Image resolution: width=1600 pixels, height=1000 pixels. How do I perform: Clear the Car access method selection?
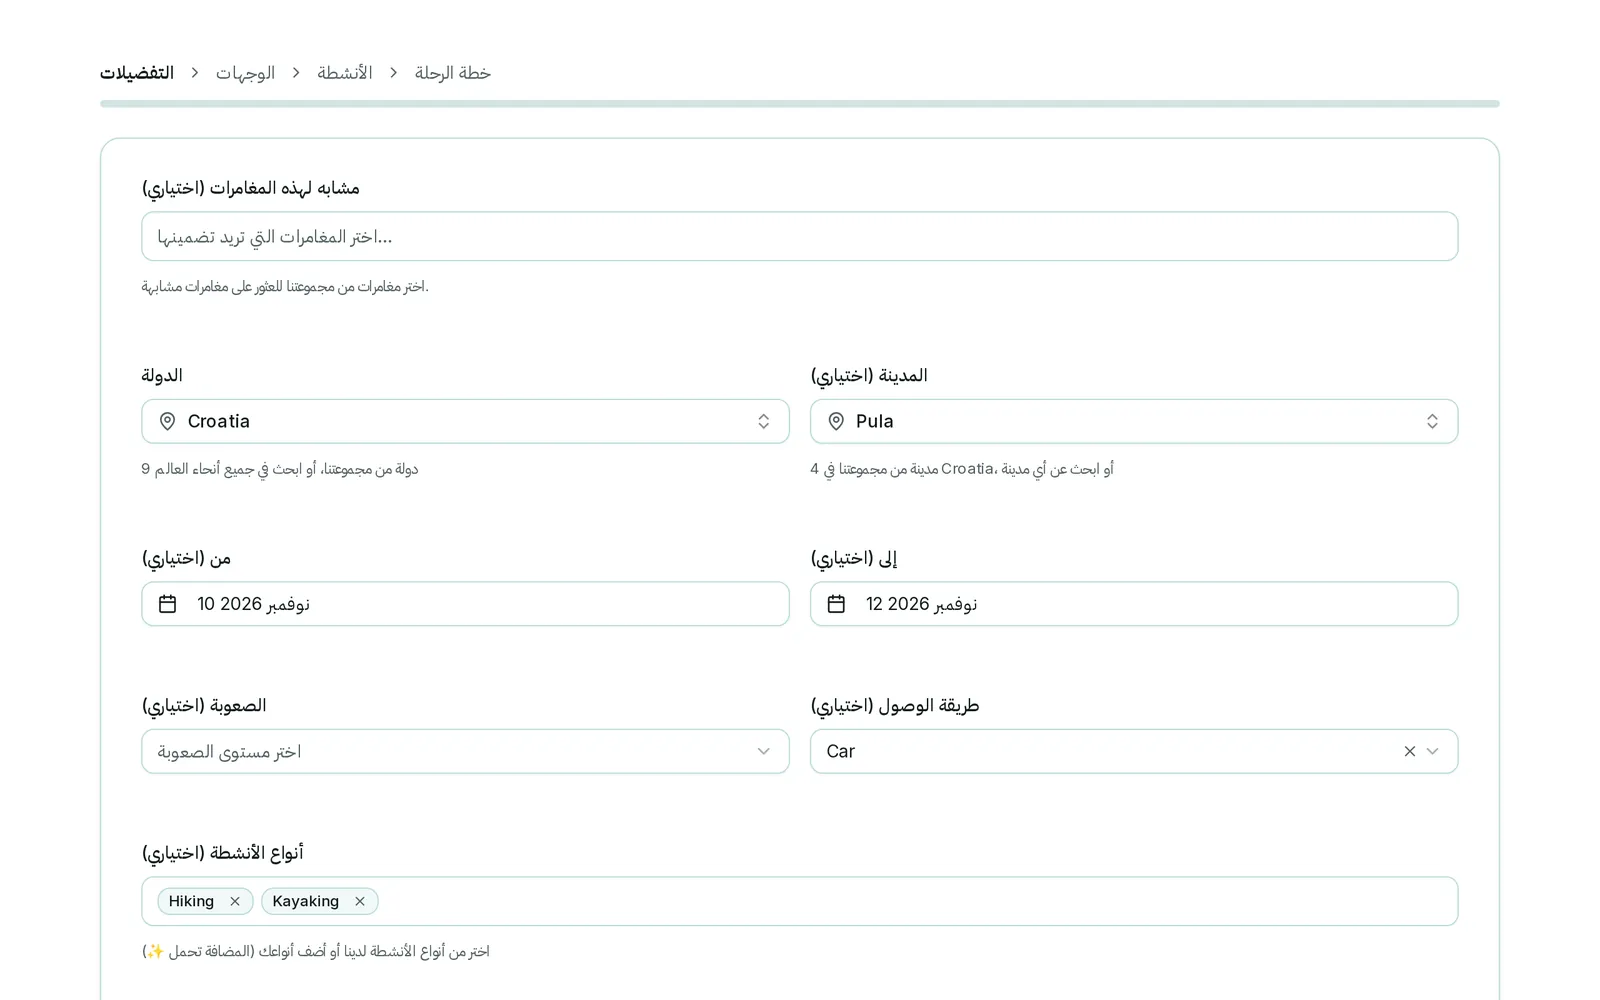pos(1410,751)
